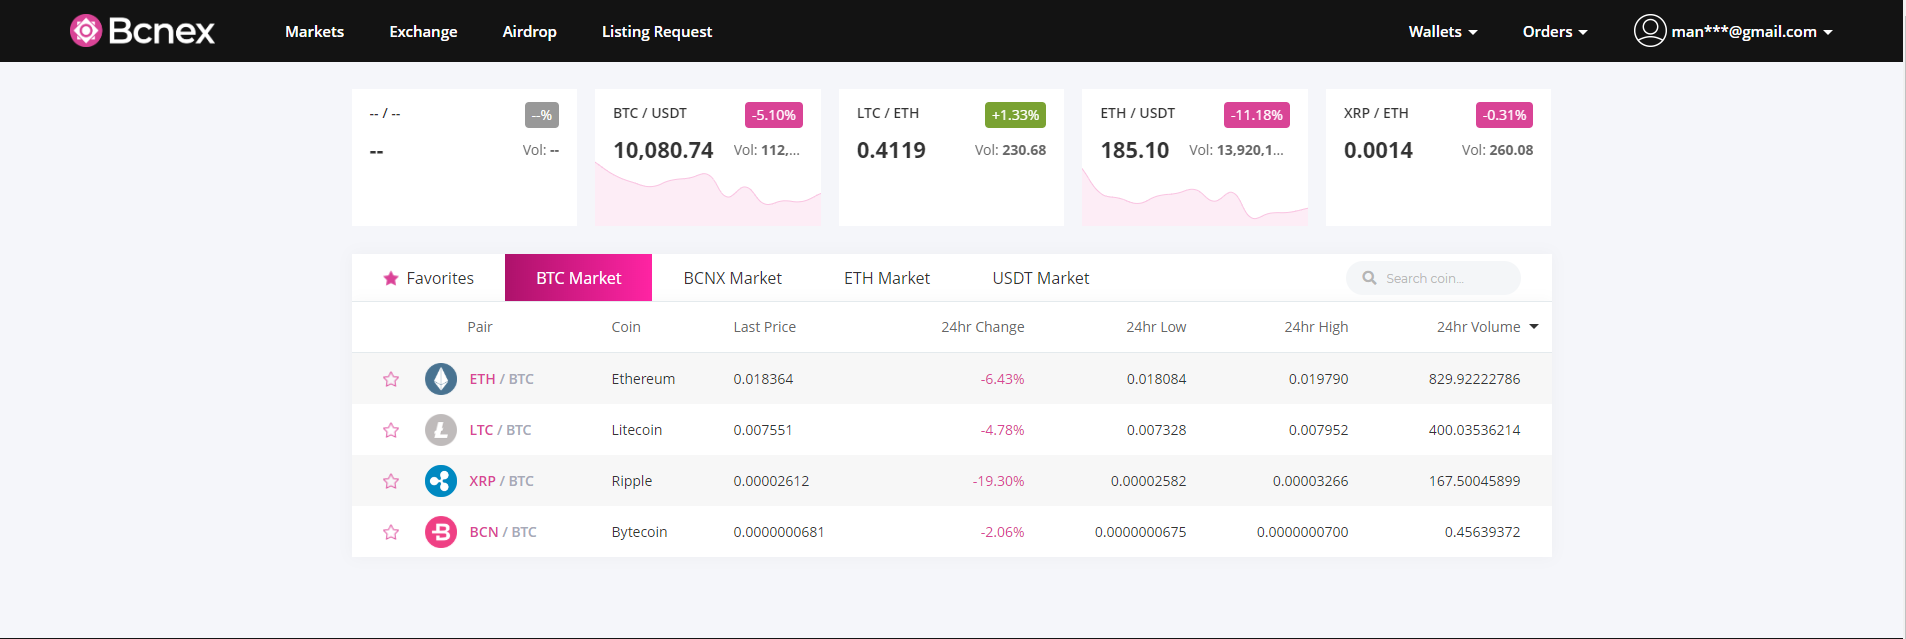
Task: Favorite the ETH / BTC pair star
Action: click(391, 379)
